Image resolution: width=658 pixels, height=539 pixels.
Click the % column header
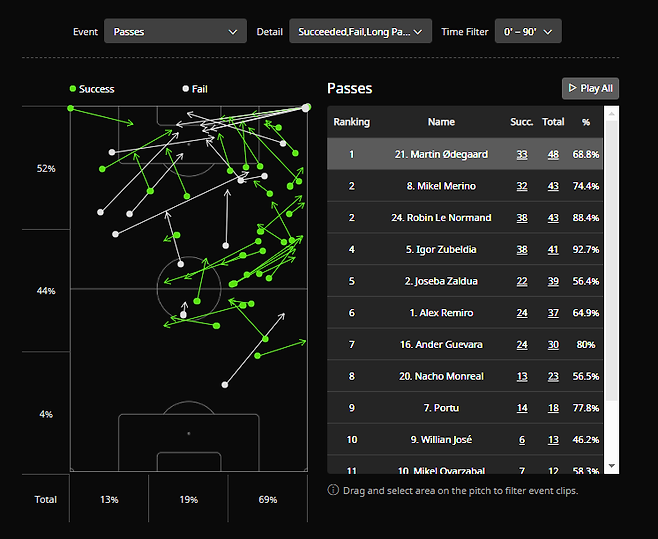click(586, 122)
